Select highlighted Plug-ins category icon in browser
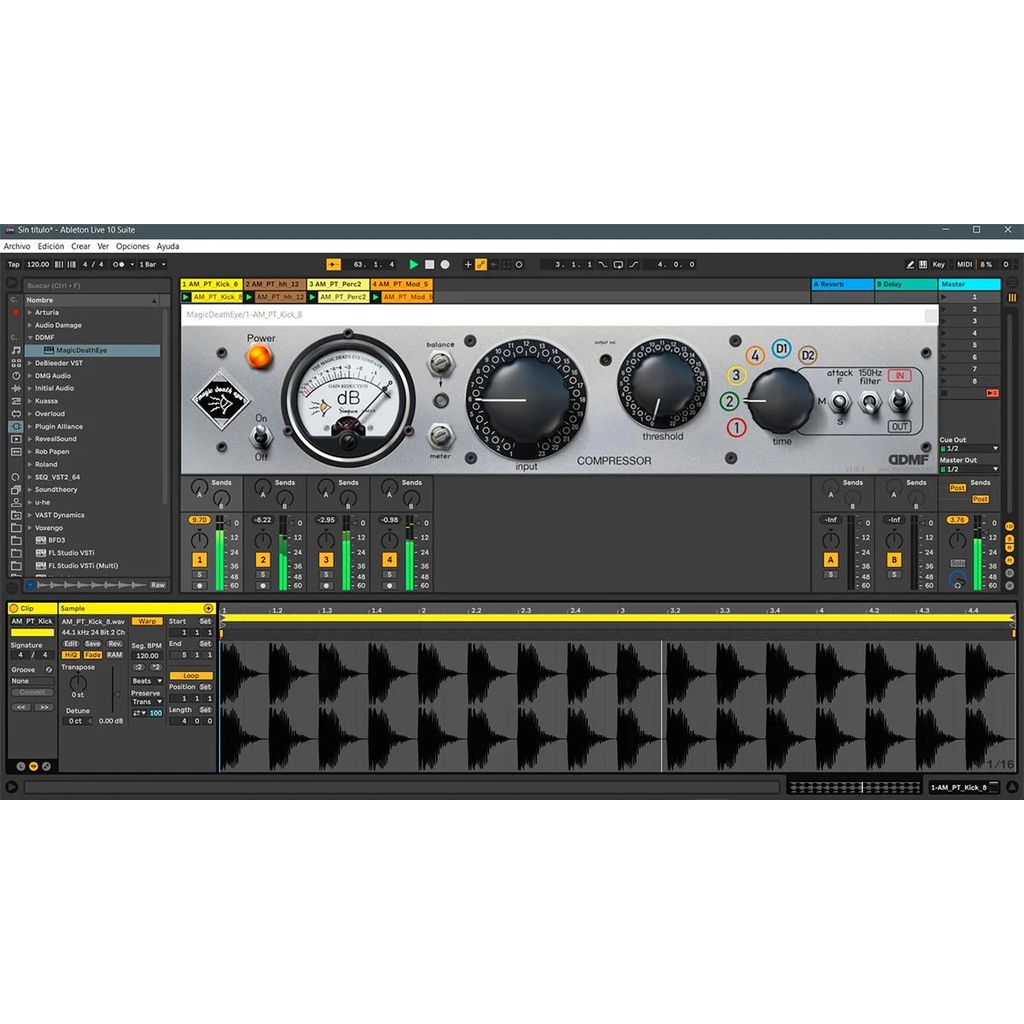This screenshot has width=1024, height=1024. pos(16,426)
